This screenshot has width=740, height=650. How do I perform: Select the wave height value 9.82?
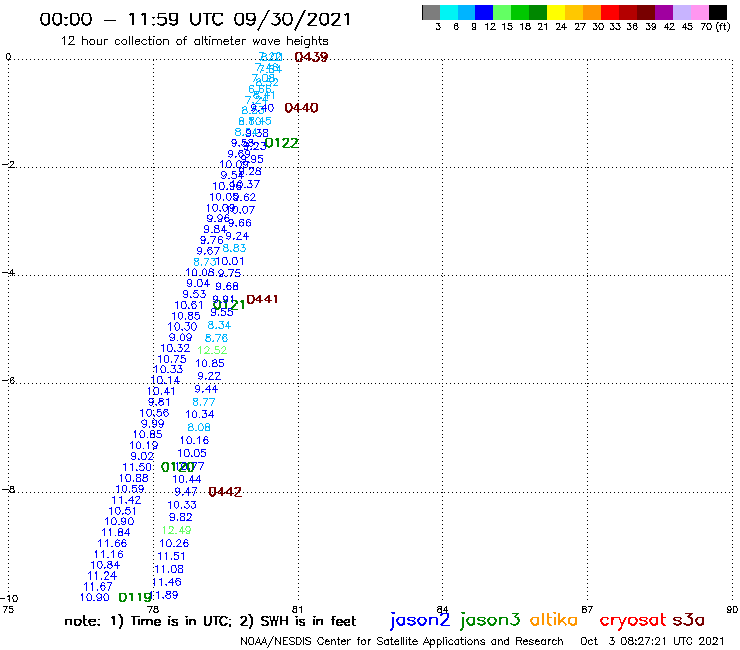pyautogui.click(x=181, y=517)
